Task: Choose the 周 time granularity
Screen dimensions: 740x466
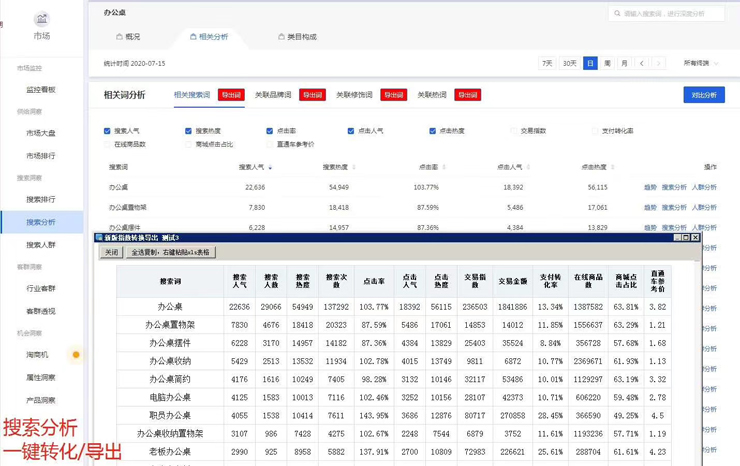Action: [607, 63]
